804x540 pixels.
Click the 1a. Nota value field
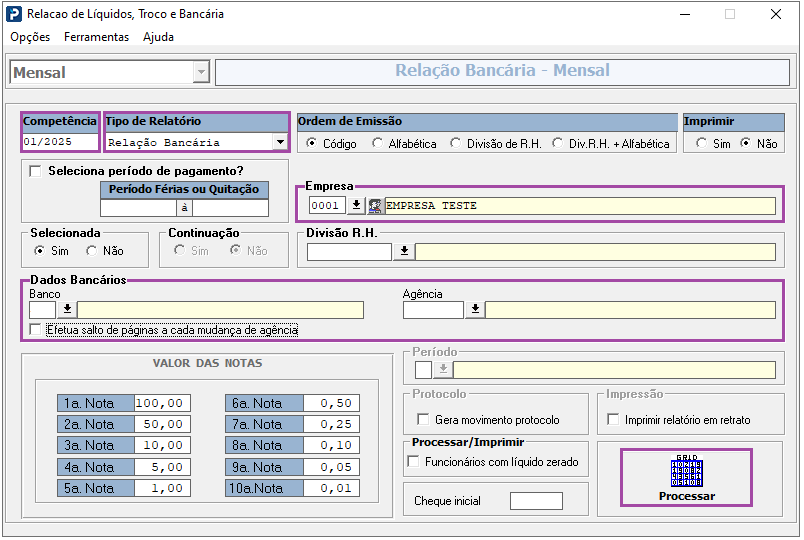160,404
